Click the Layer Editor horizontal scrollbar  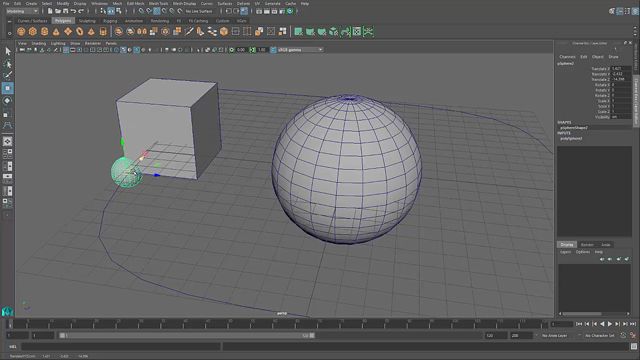594,314
